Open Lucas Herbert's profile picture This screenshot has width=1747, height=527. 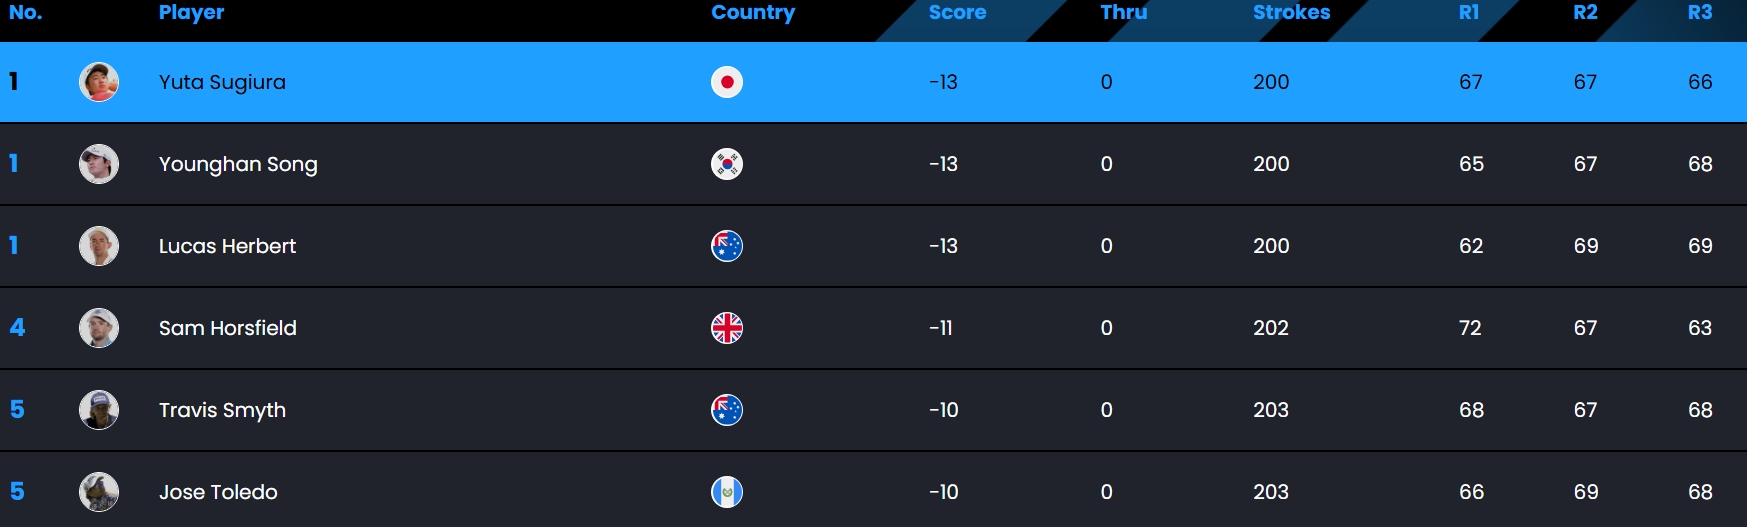pyautogui.click(x=99, y=246)
